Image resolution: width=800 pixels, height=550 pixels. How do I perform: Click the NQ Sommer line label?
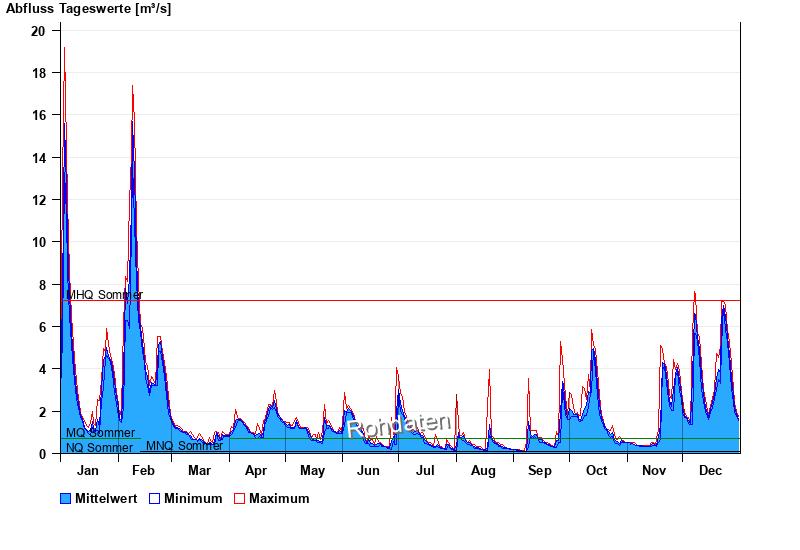click(99, 447)
